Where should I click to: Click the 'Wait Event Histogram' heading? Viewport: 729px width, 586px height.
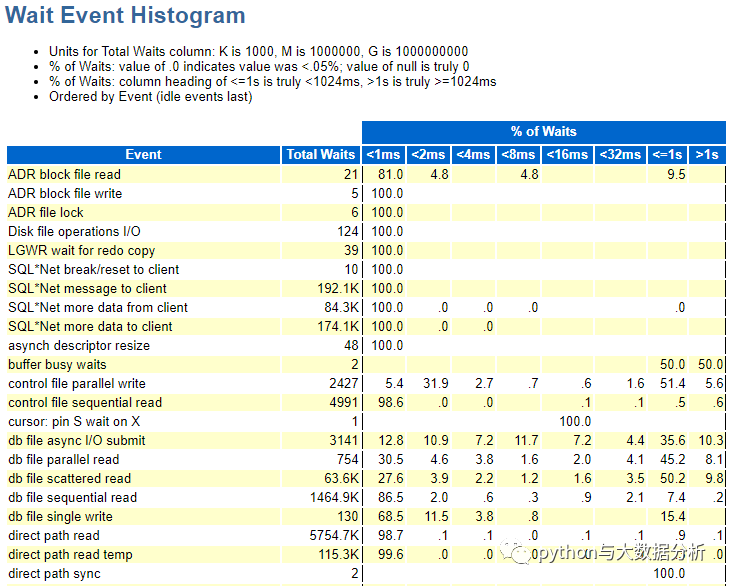126,16
